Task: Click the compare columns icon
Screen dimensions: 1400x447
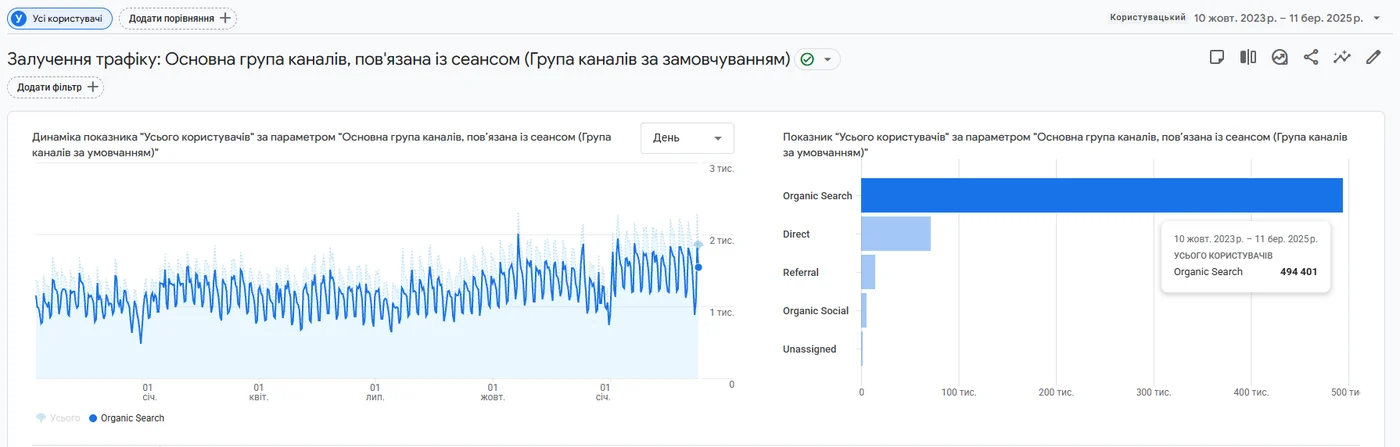Action: coord(1248,57)
